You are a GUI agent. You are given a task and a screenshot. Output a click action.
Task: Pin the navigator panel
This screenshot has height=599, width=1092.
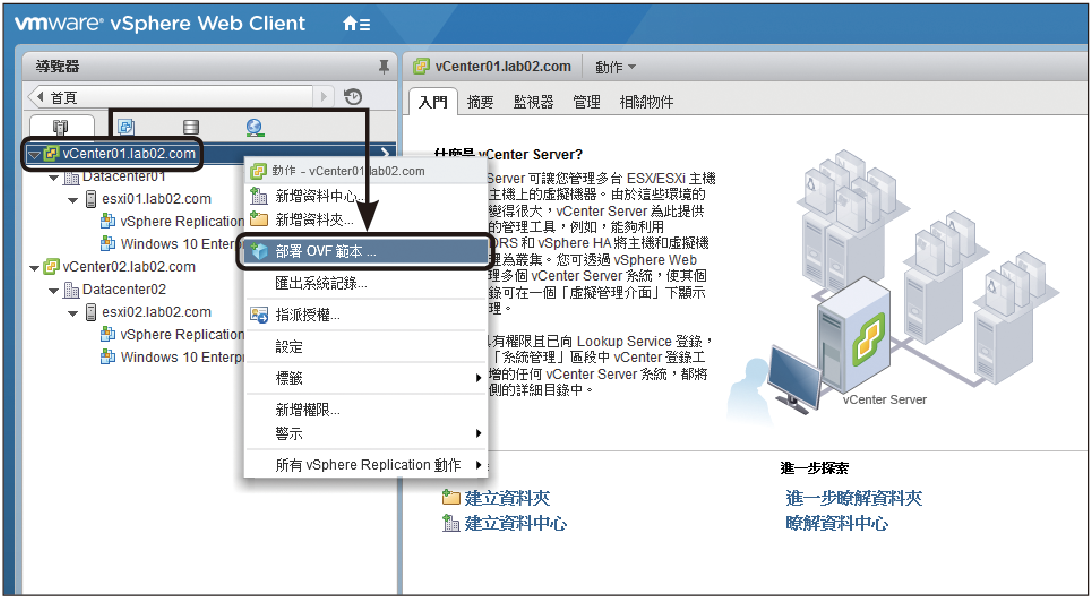(x=383, y=67)
